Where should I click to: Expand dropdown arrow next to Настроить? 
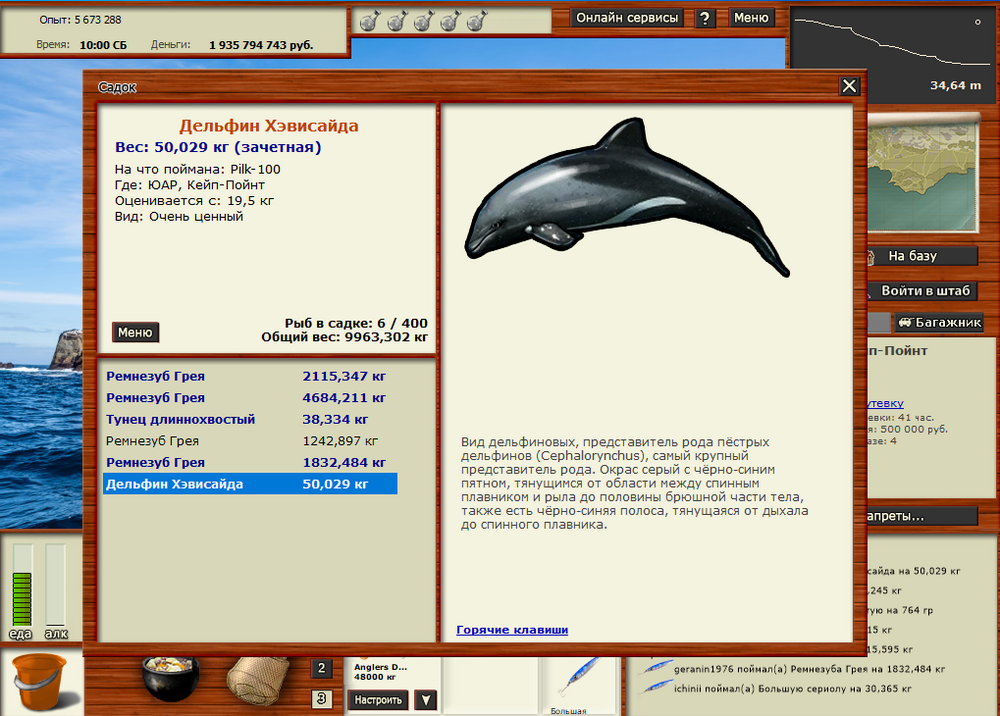point(426,700)
